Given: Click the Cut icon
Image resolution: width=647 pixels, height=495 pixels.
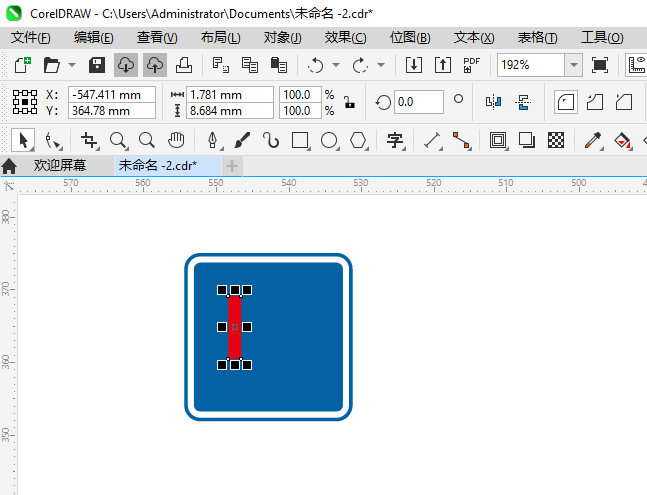Looking at the screenshot, I should click(221, 65).
